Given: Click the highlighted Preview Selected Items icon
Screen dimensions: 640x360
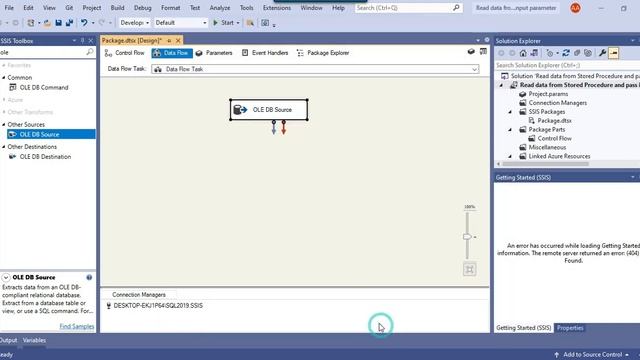Looking at the screenshot, I should tap(613, 53).
